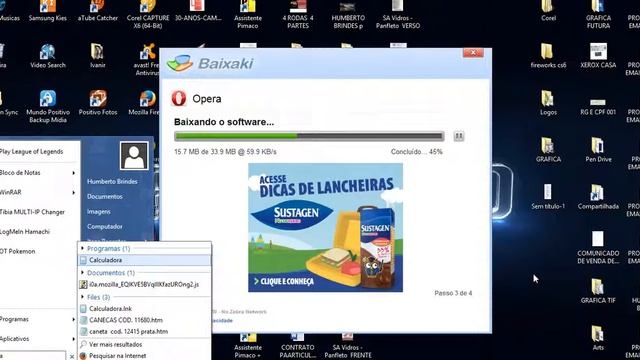The image size is (640, 360).
Task: Open Pen Drive folder icon
Action: coord(598,150)
